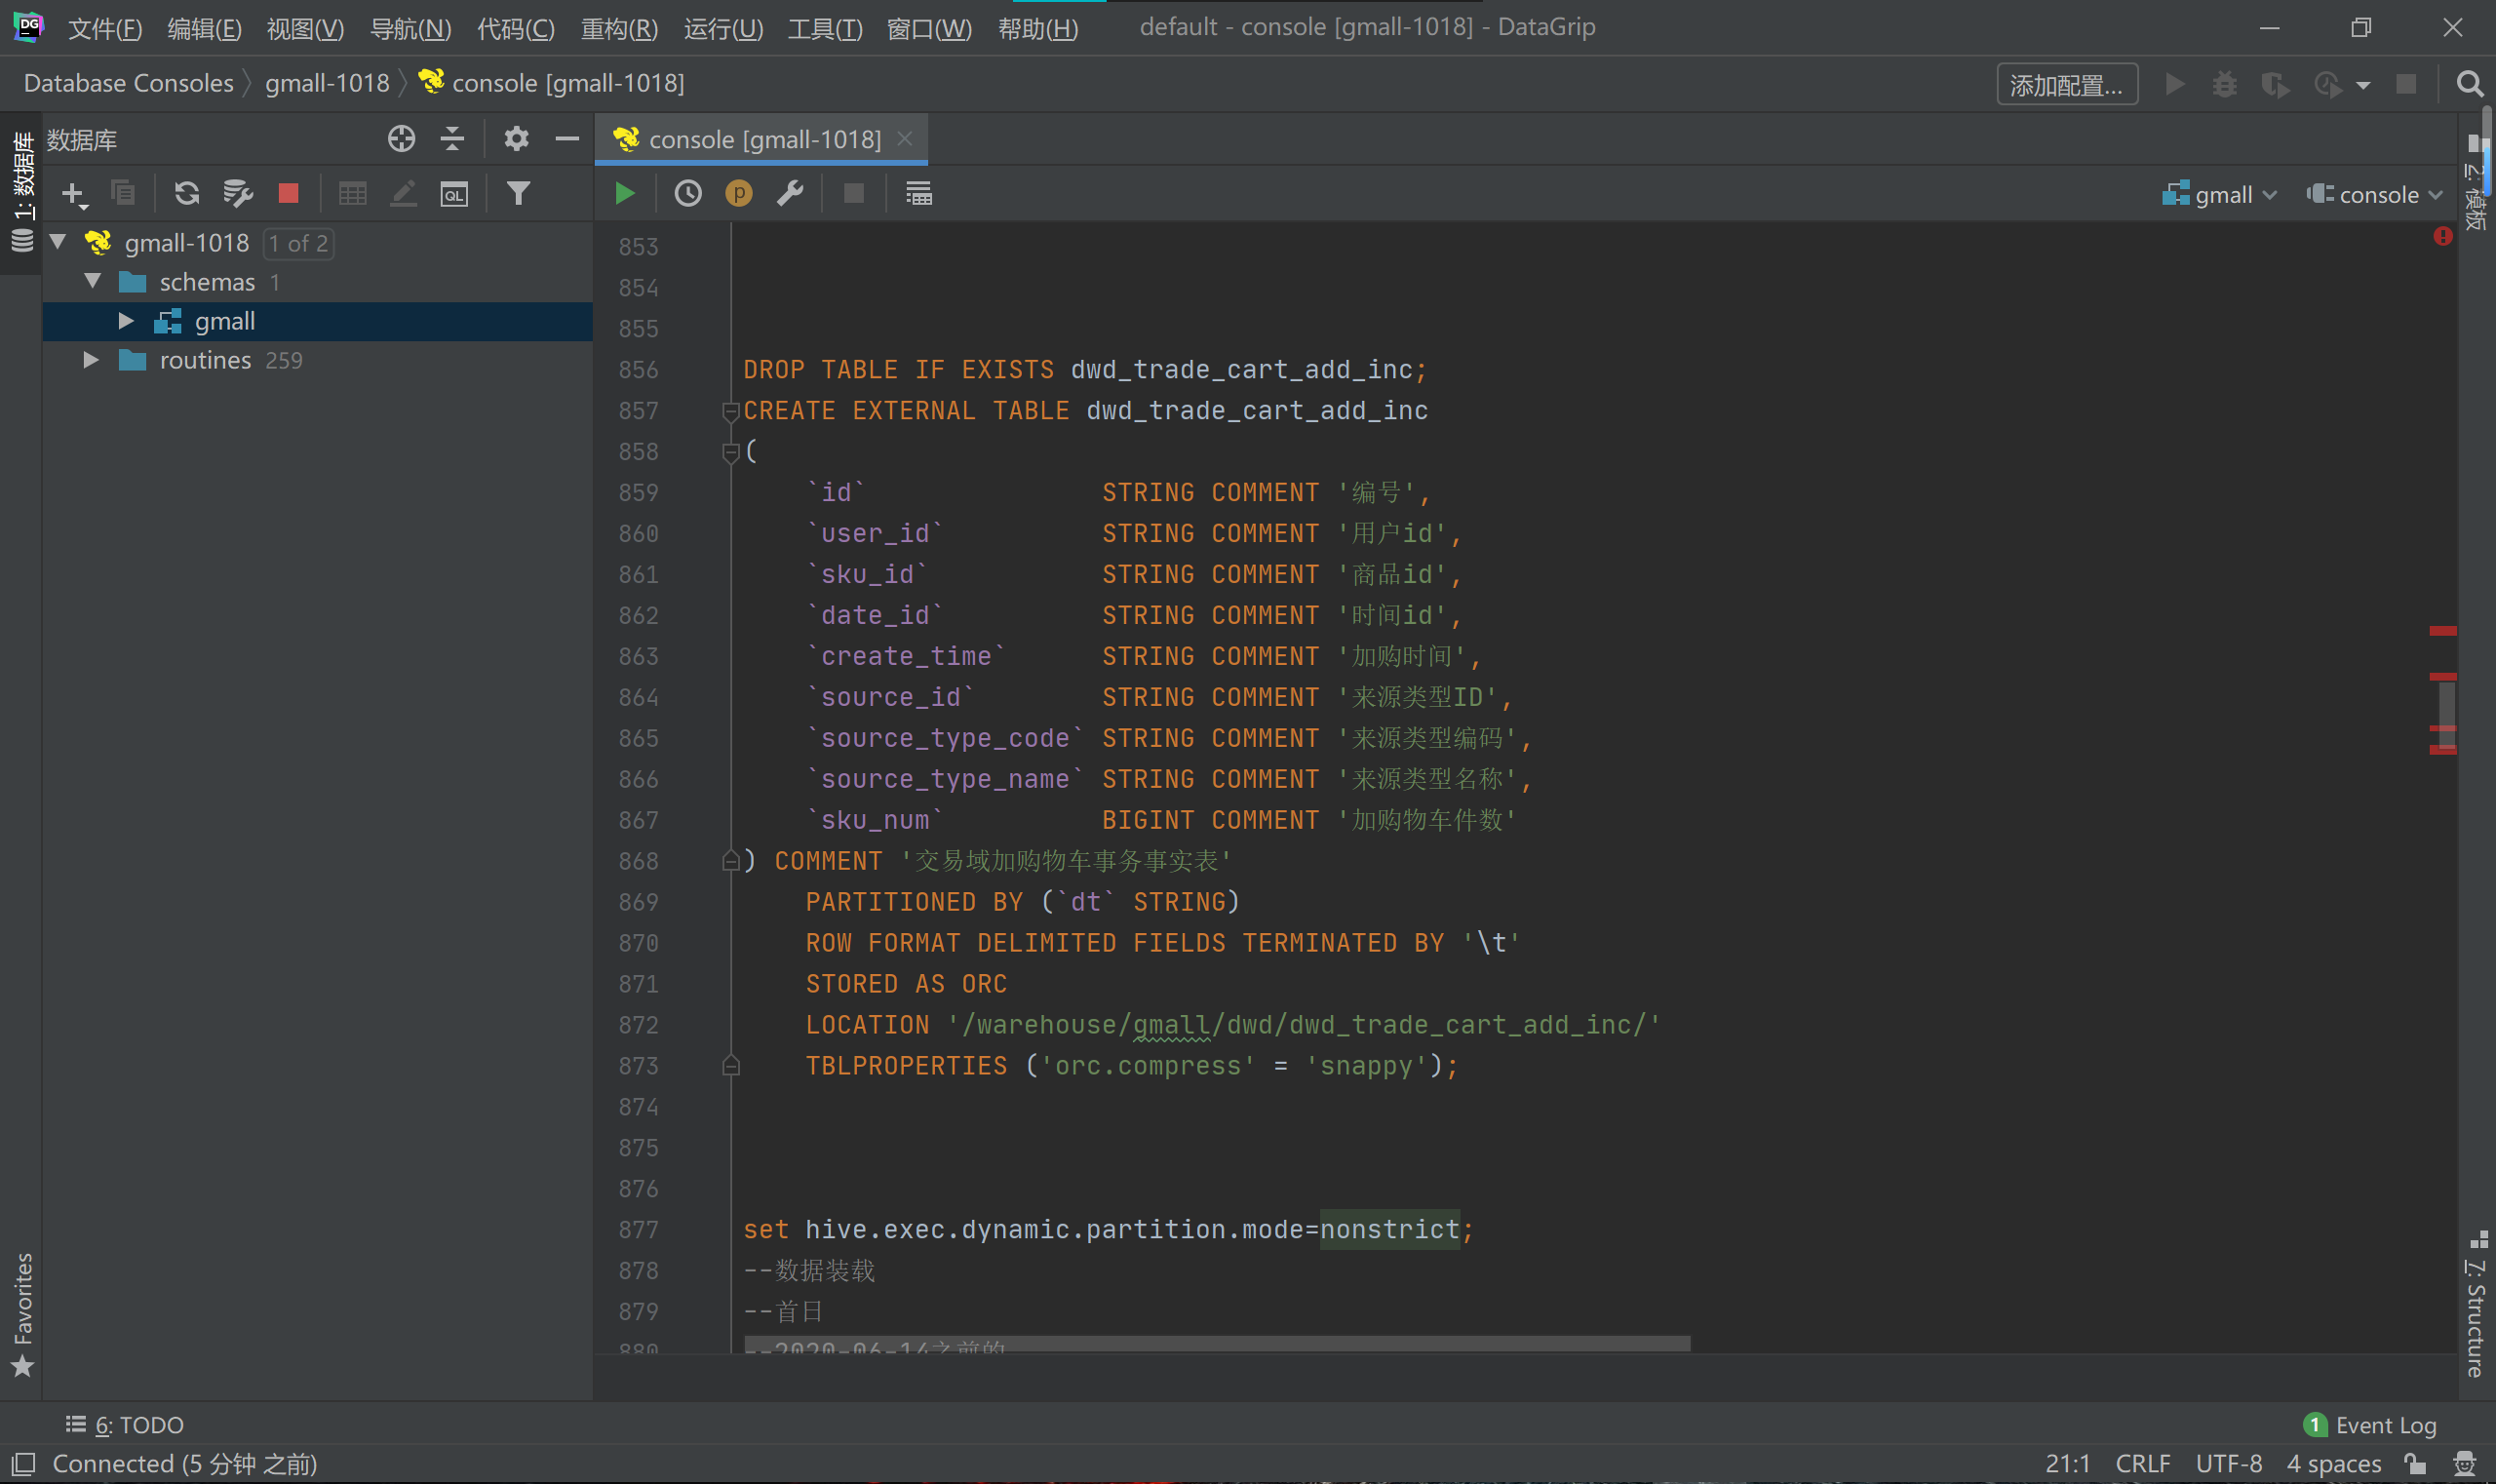This screenshot has width=2496, height=1484.
Task: Click the red disconnect datasource square
Action: 288,193
